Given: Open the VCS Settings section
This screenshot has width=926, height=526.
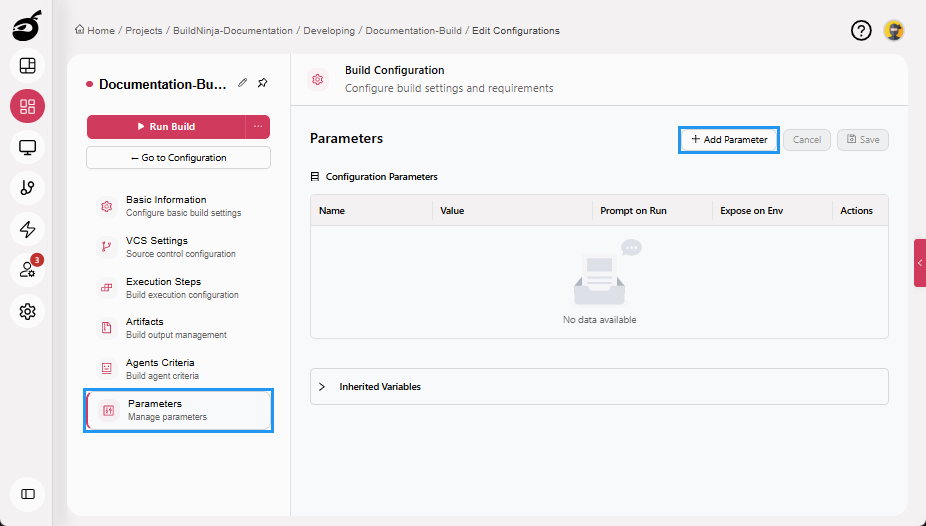Looking at the screenshot, I should pyautogui.click(x=178, y=247).
